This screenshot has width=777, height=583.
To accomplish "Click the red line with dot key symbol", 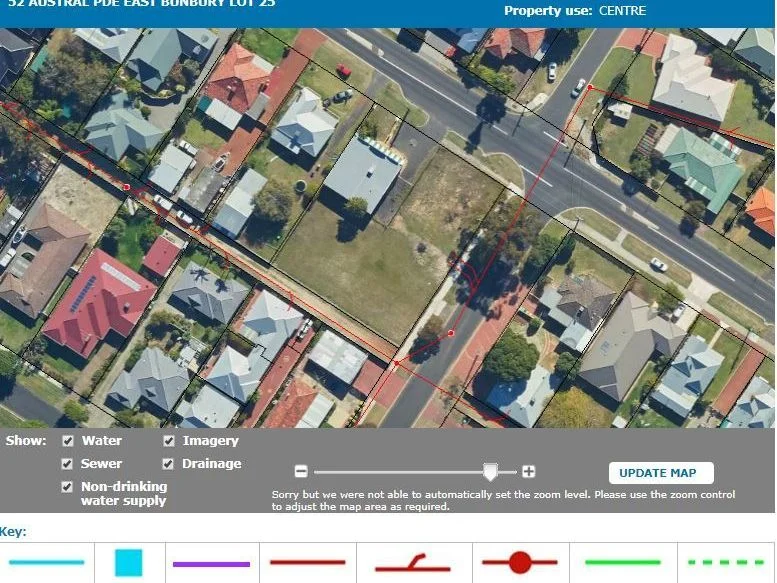I will (519, 563).
